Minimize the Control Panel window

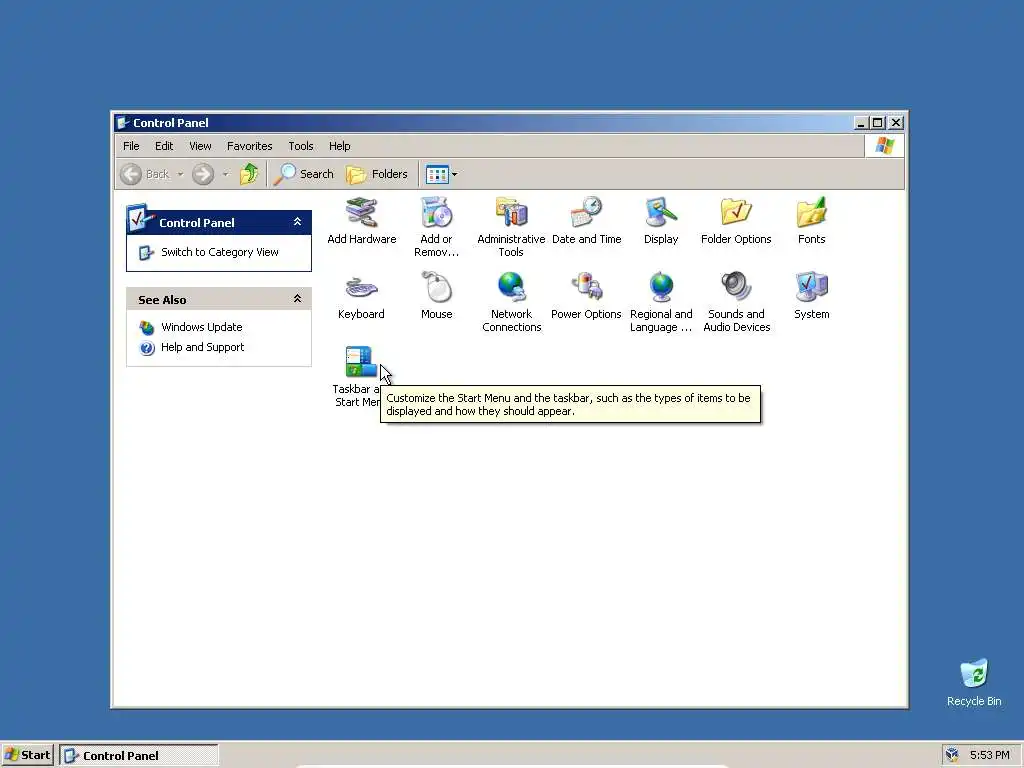861,123
